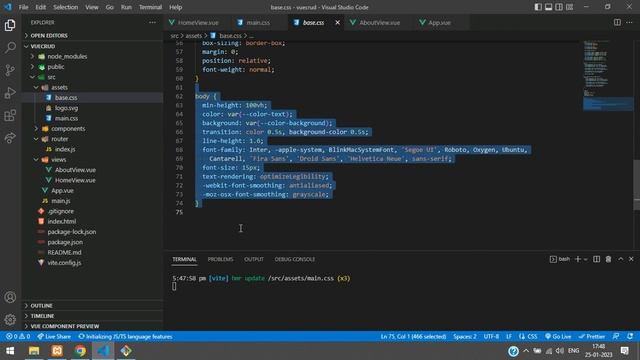
Task: Open the Run and Debug view
Action: point(10,93)
